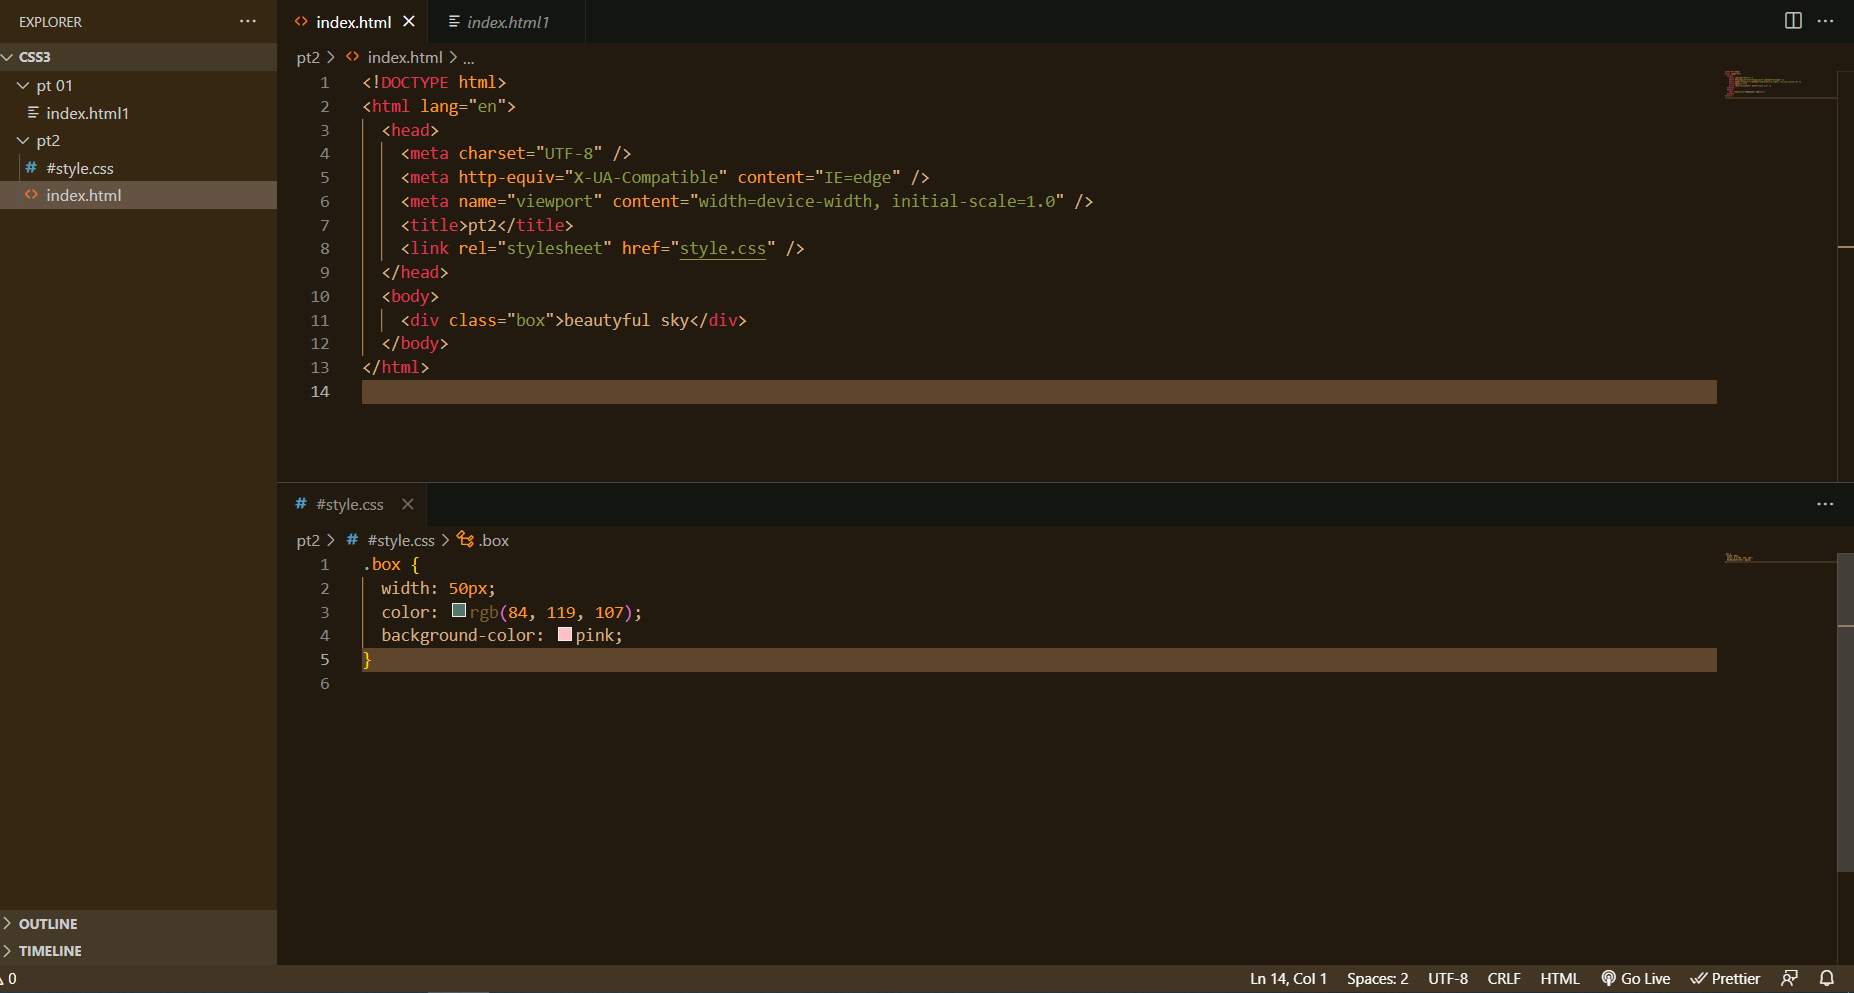Viewport: 1854px width, 993px height.
Task: Open bottom editor group more actions ellipsis
Action: (1825, 504)
